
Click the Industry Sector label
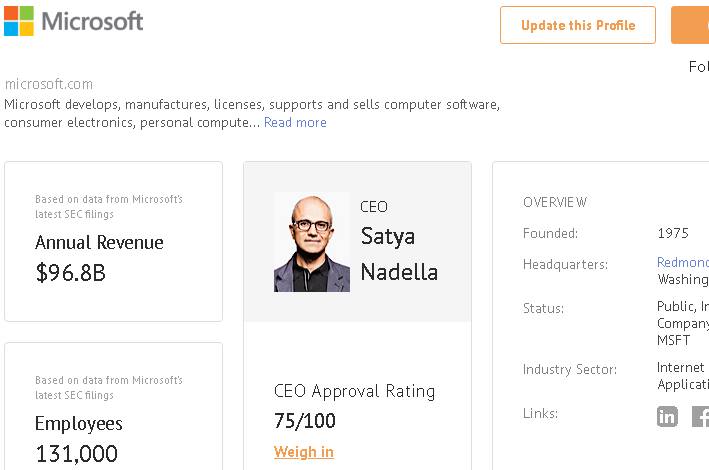(569, 369)
